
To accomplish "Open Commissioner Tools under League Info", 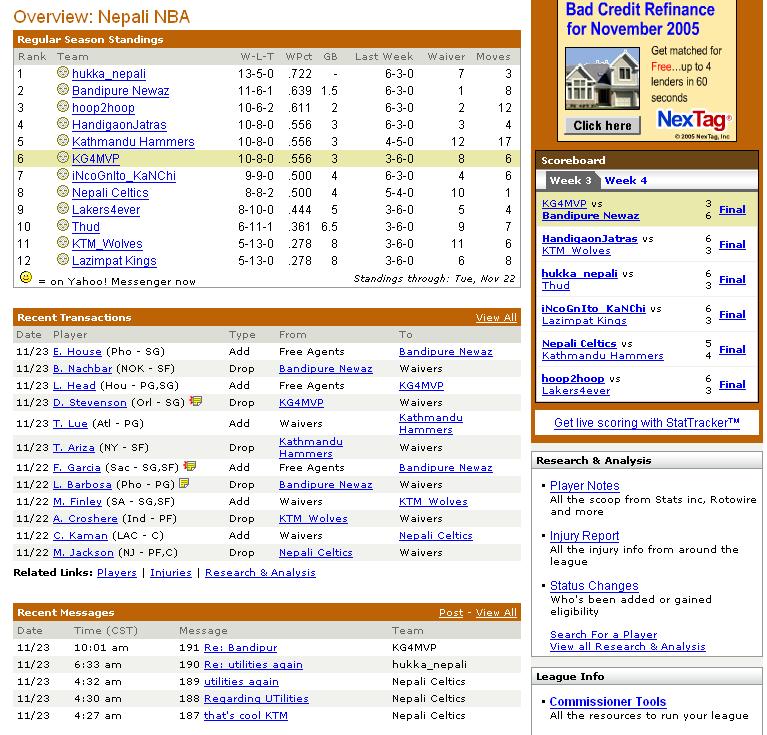I will pyautogui.click(x=607, y=702).
